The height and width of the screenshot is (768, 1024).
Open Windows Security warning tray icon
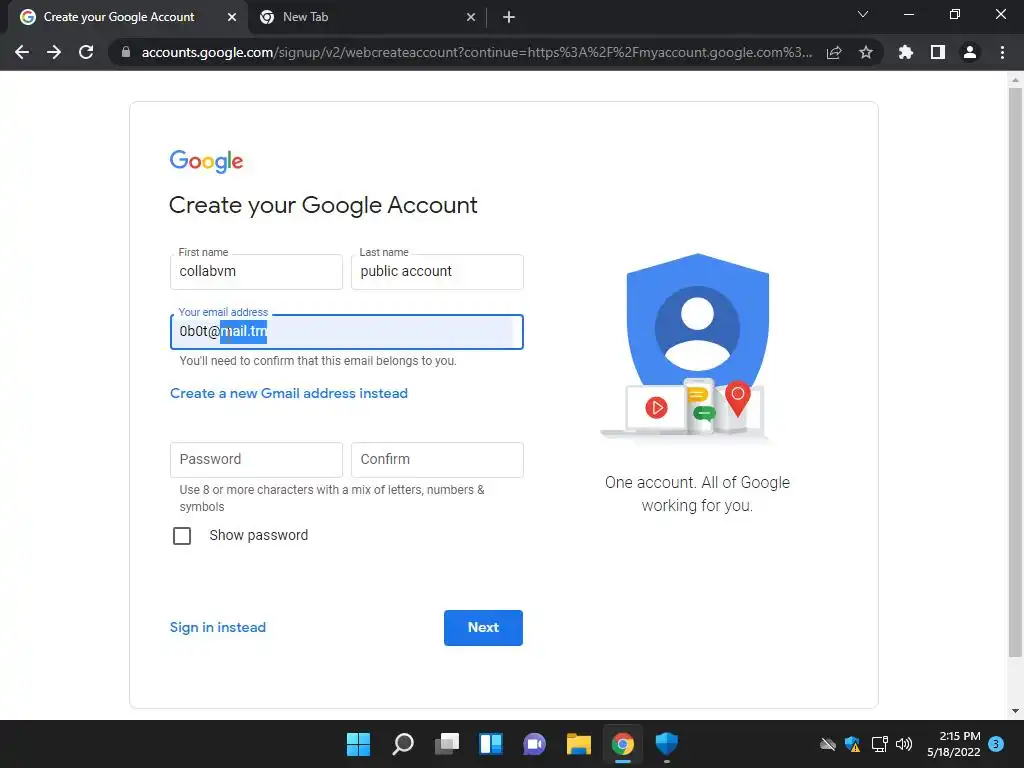tap(852, 744)
